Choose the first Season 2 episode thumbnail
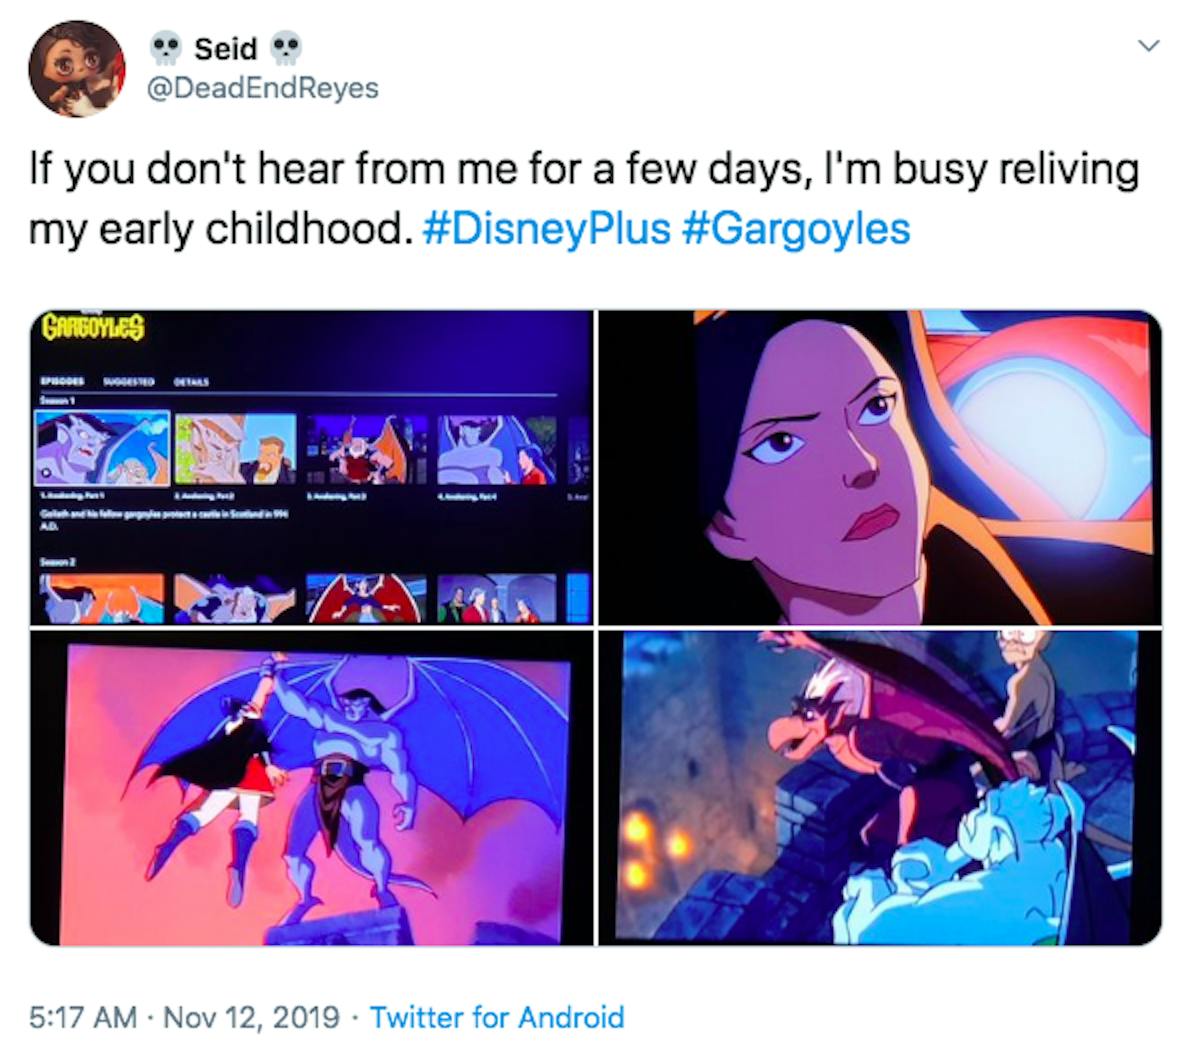Viewport: 1192px width, 1064px height. (103, 598)
